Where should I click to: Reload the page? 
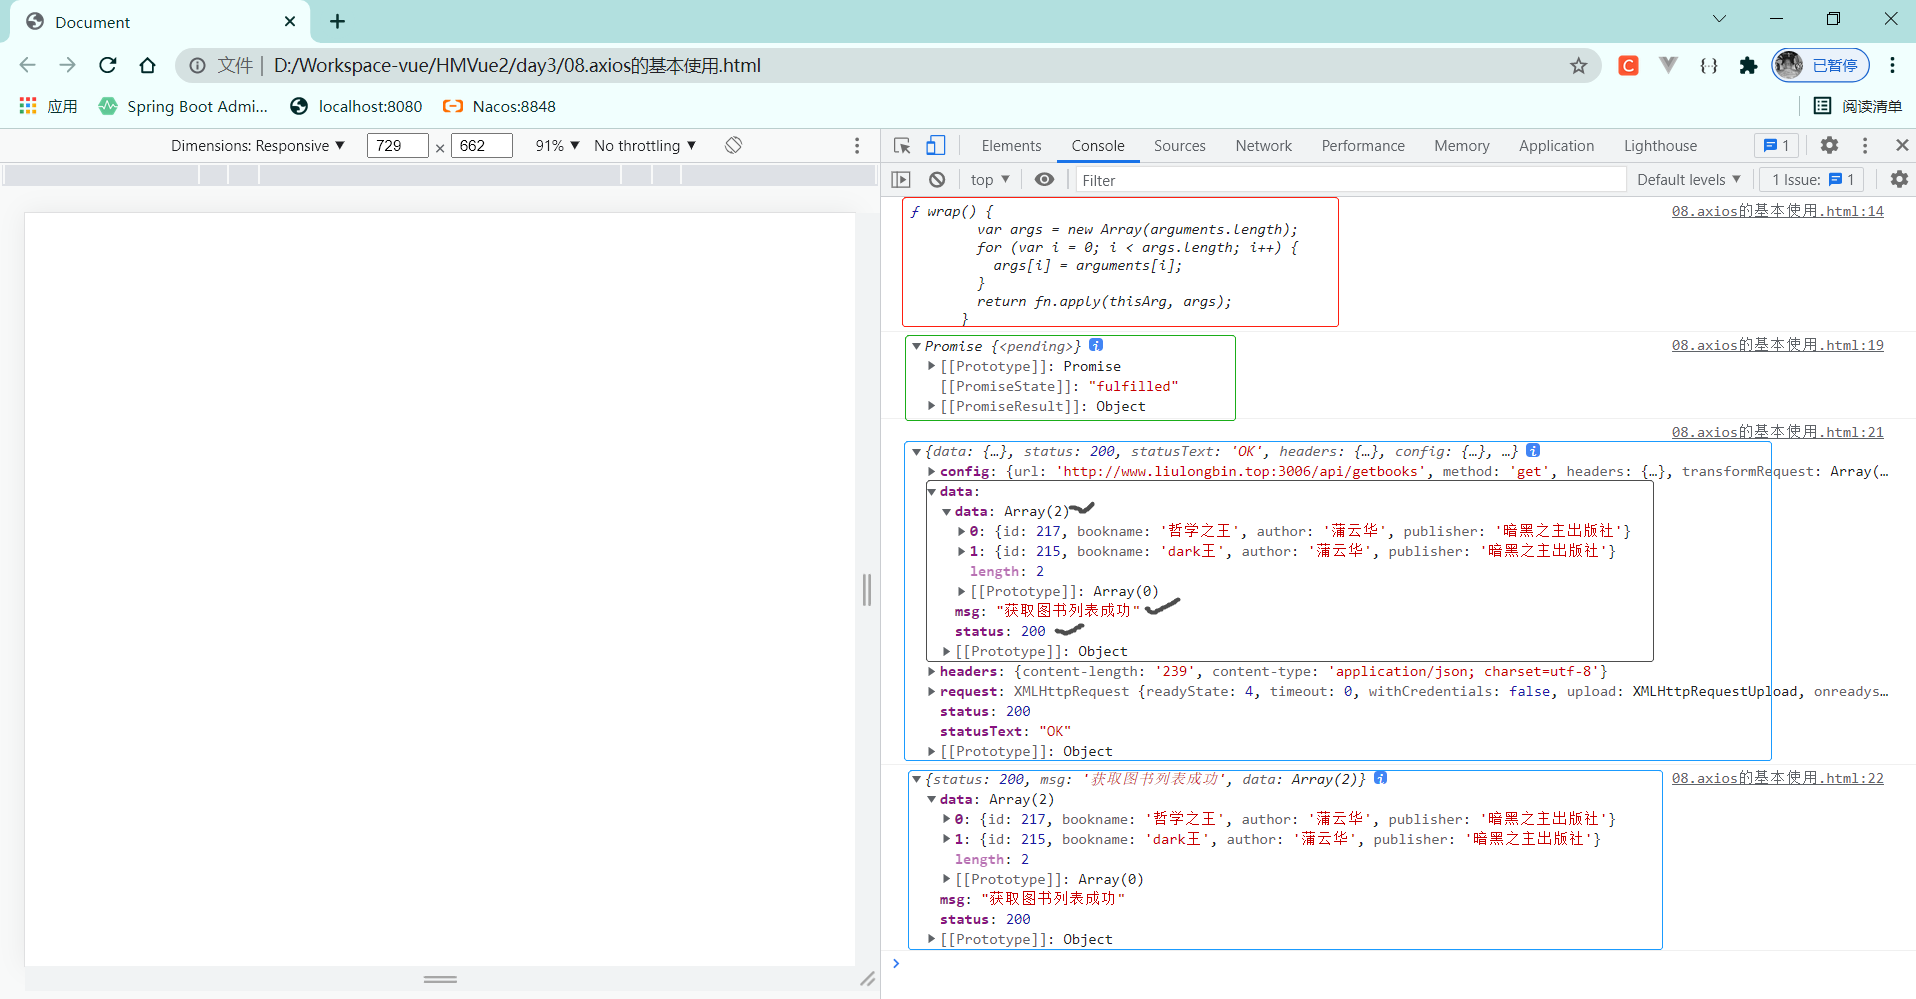click(108, 66)
